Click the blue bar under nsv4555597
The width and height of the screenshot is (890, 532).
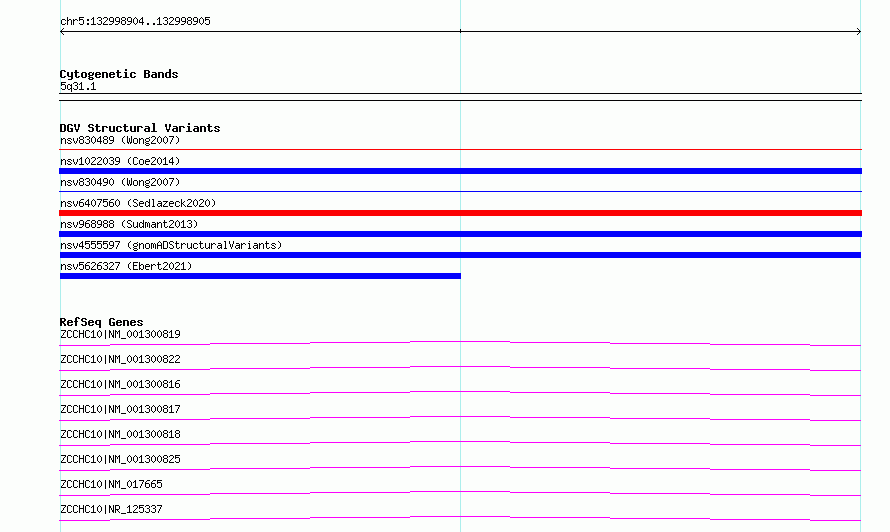coord(460,255)
